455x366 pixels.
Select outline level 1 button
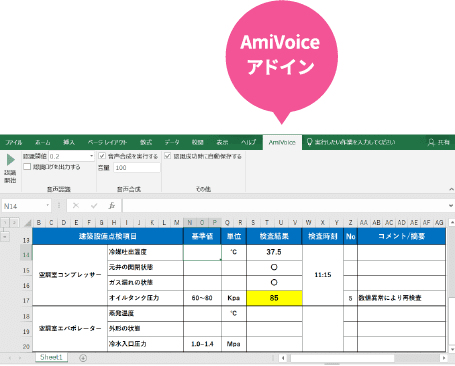pyautogui.click(x=5, y=223)
